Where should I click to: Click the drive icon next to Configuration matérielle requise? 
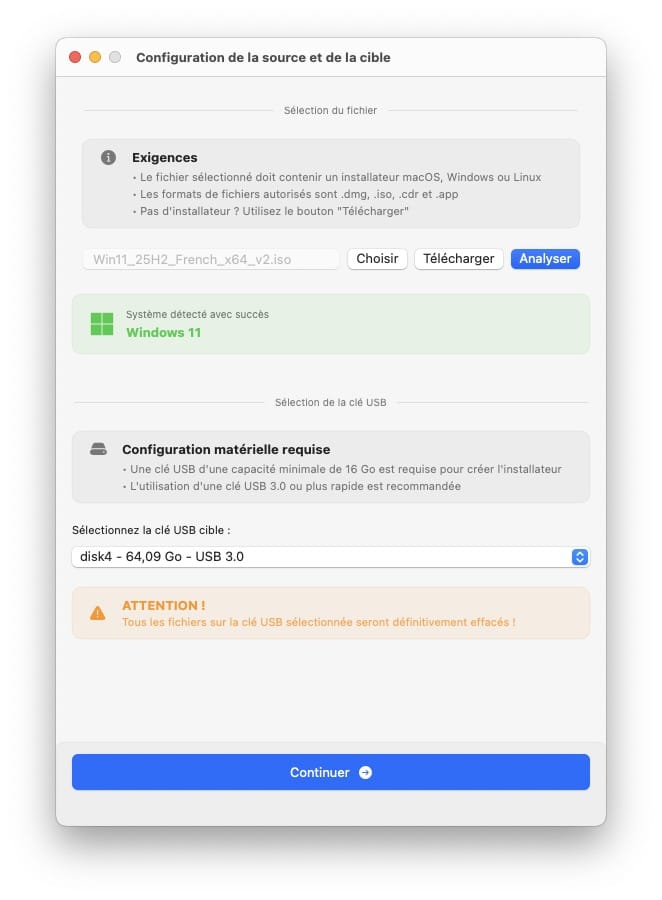coord(98,449)
